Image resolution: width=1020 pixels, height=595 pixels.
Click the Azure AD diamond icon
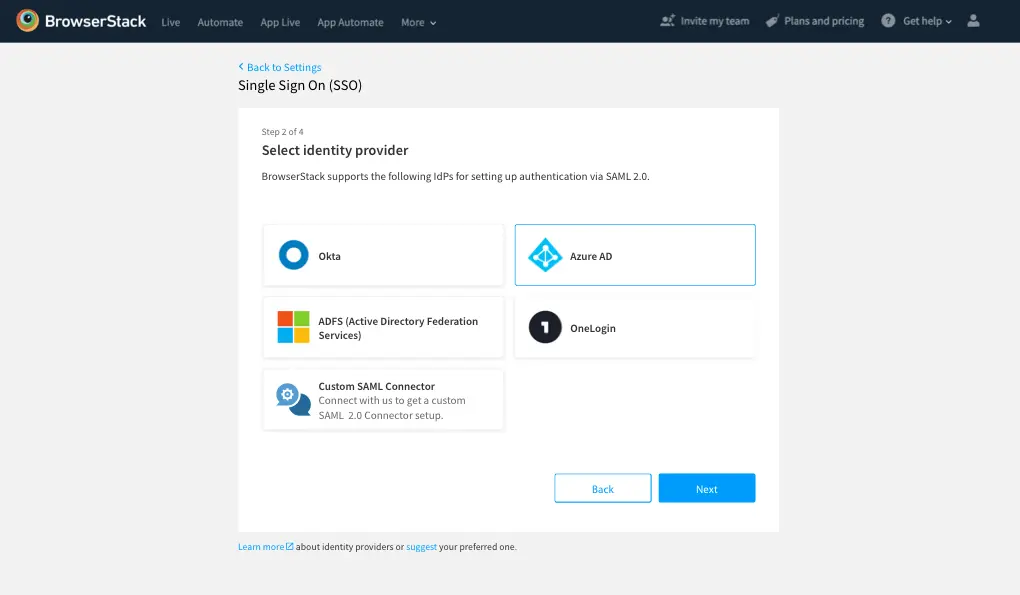(x=545, y=255)
